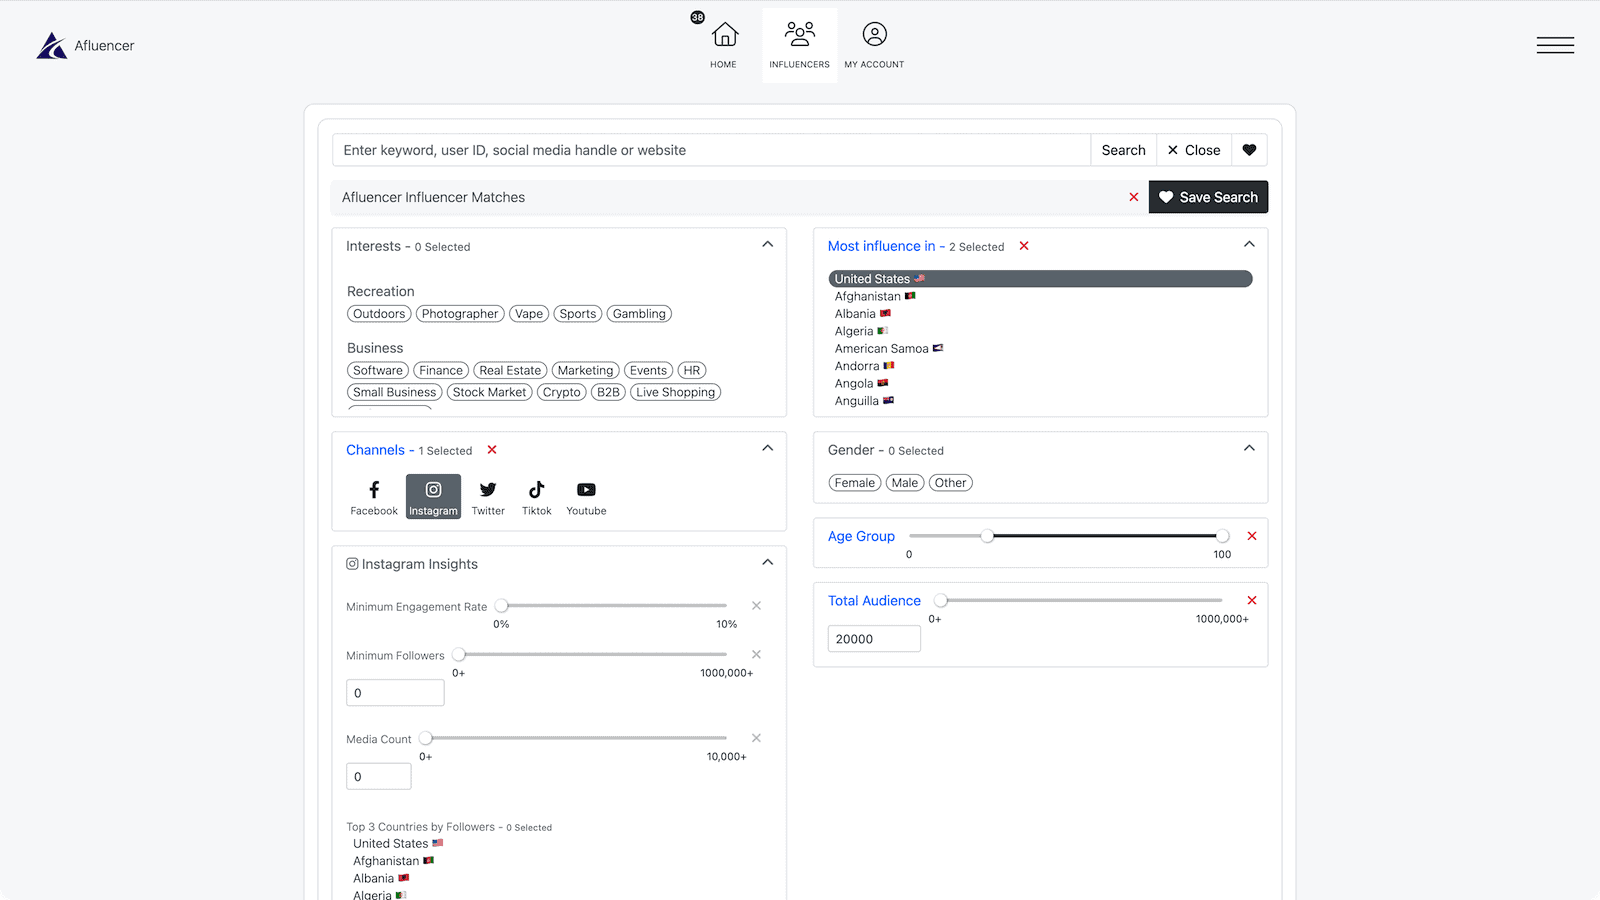Screen dimensions: 1600x900
Task: Open the Influencers tab
Action: pyautogui.click(x=799, y=42)
